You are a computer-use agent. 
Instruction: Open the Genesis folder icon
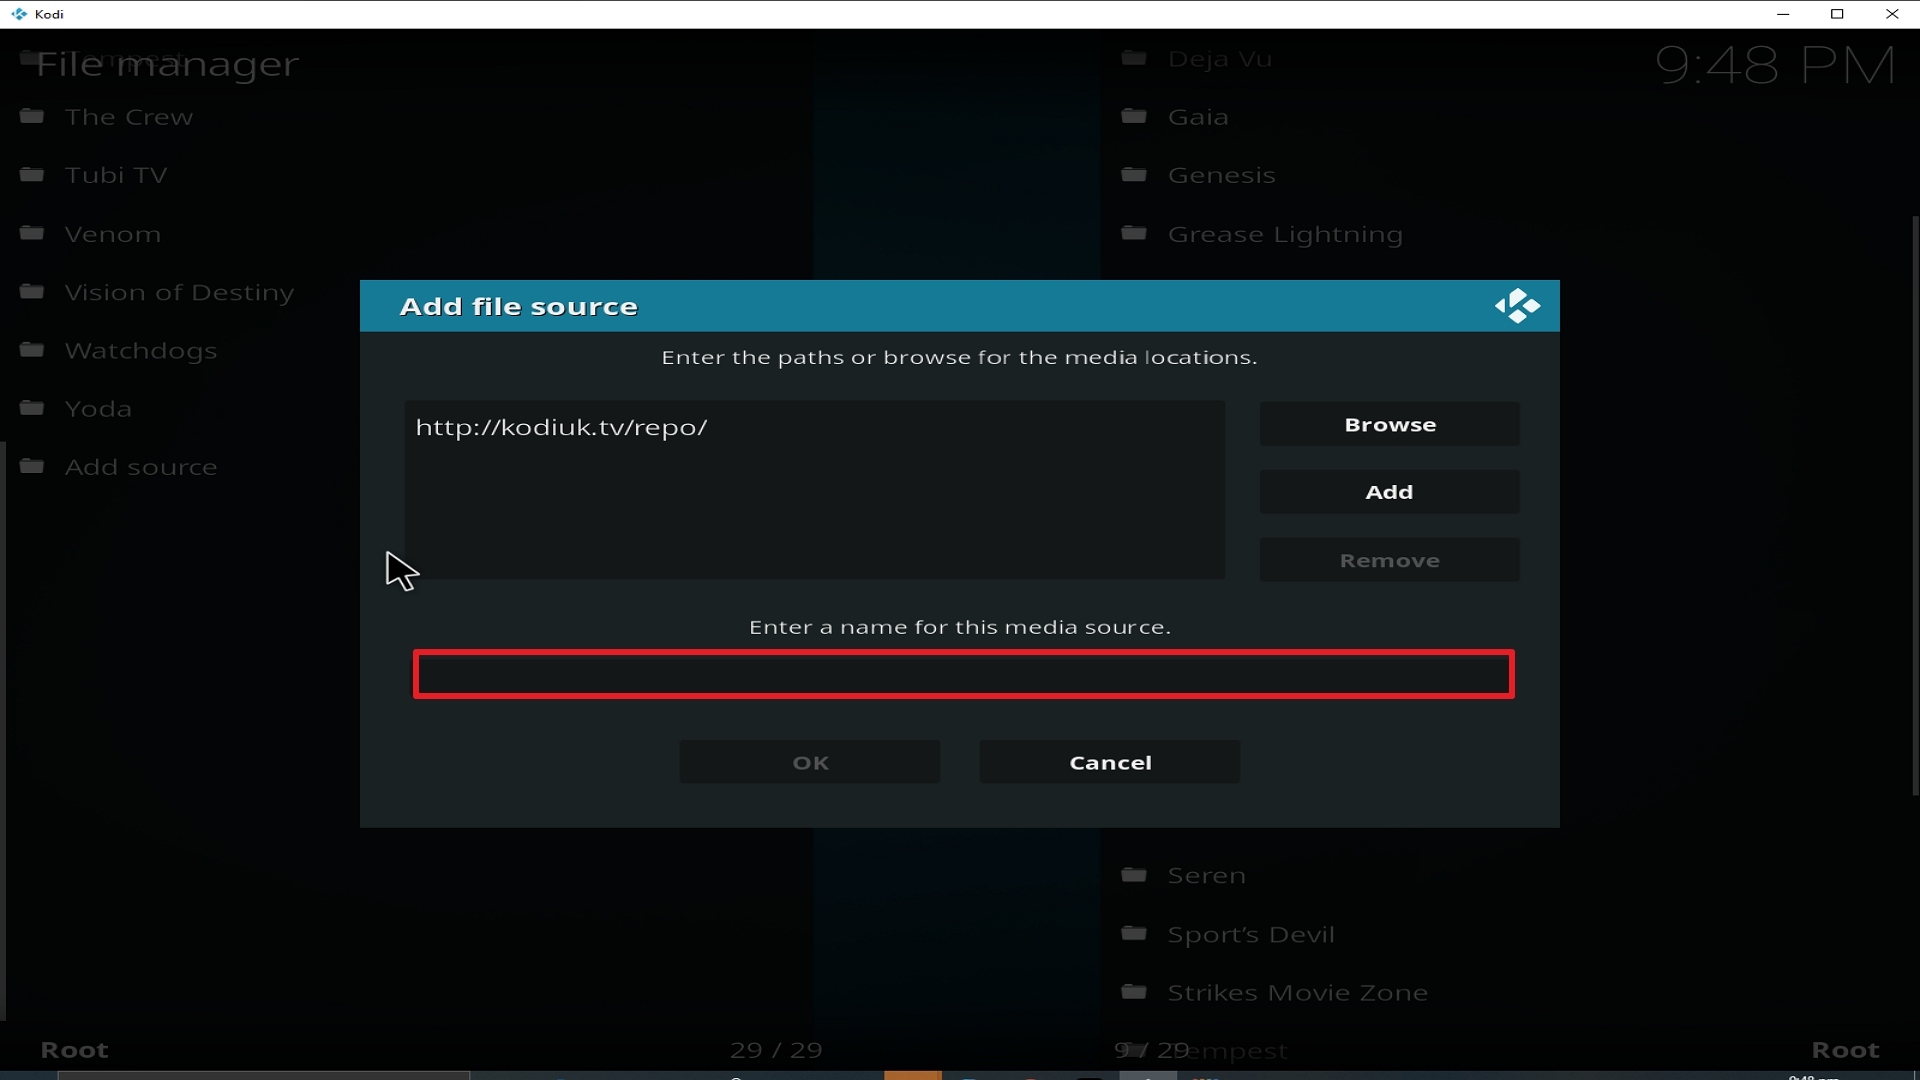(x=1134, y=174)
